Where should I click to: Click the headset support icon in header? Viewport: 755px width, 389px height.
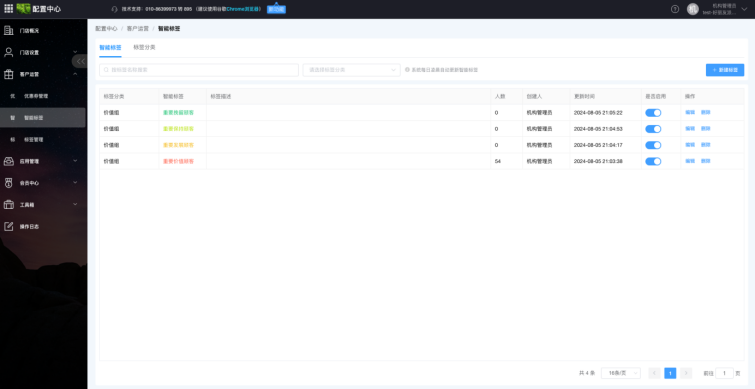tap(114, 9)
